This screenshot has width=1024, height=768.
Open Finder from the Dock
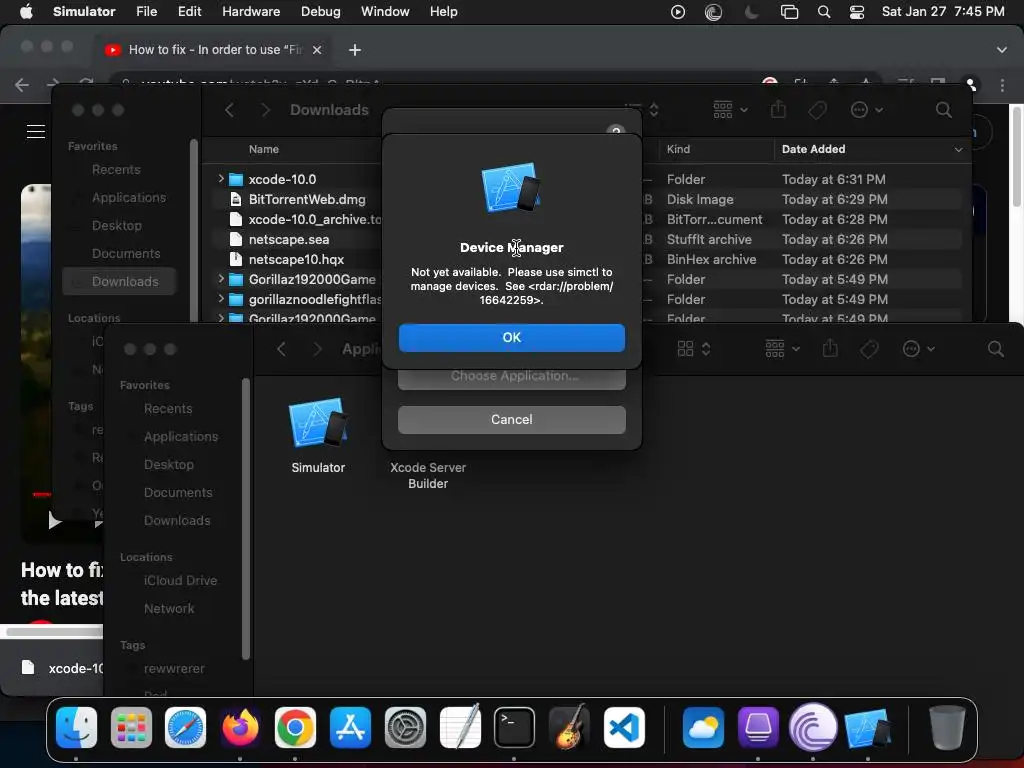point(76,728)
